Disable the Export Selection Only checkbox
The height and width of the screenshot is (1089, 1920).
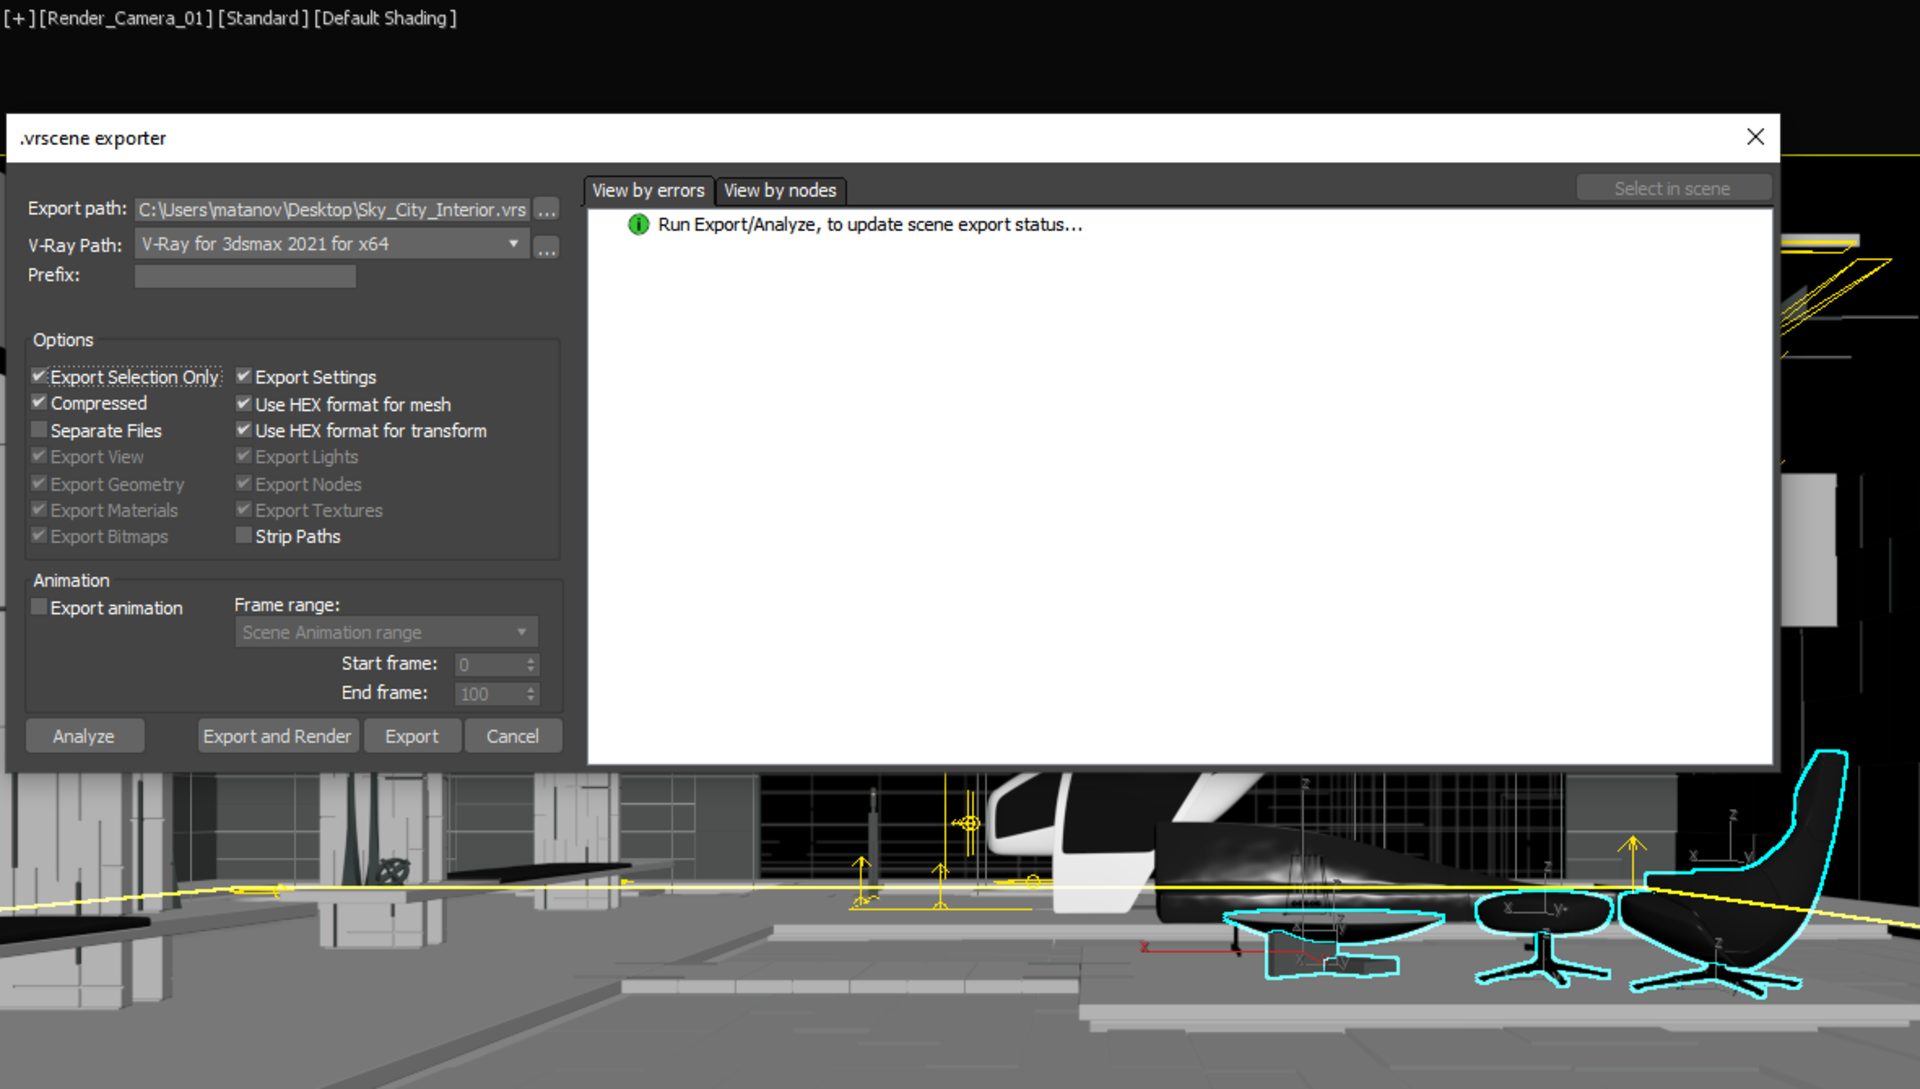(x=39, y=375)
